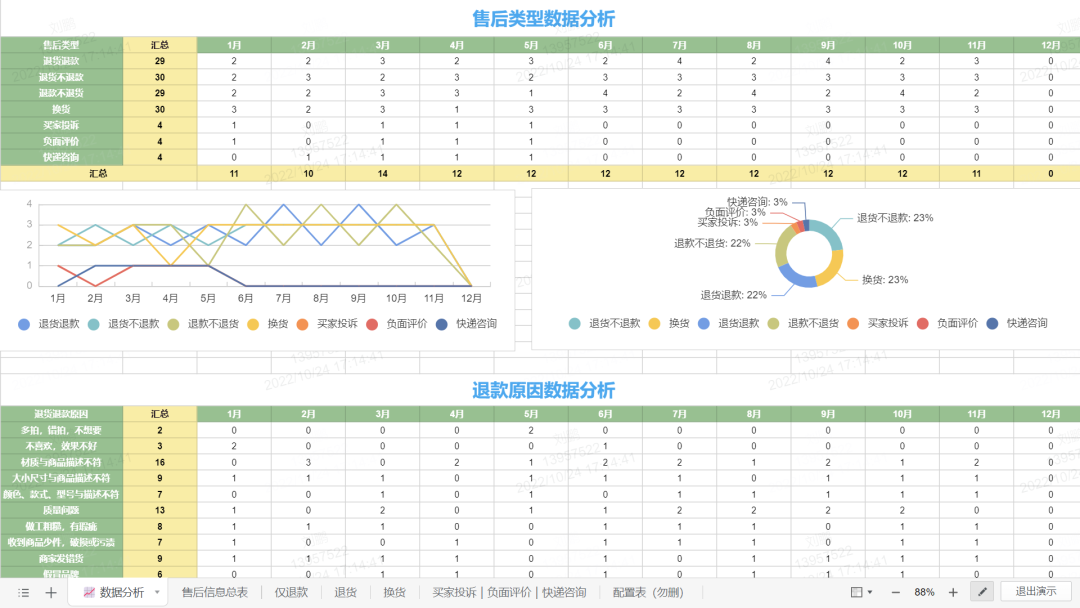The height and width of the screenshot is (608, 1080).
Task: Toggle 退货不退款 series in line chart legend
Action: [x=124, y=324]
